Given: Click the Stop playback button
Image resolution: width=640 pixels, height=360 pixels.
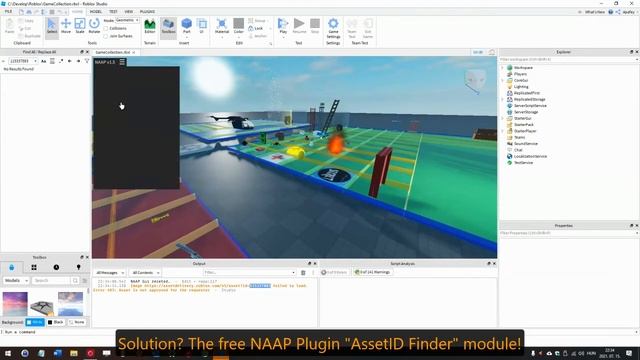Looking at the screenshot, I should 315,27.
